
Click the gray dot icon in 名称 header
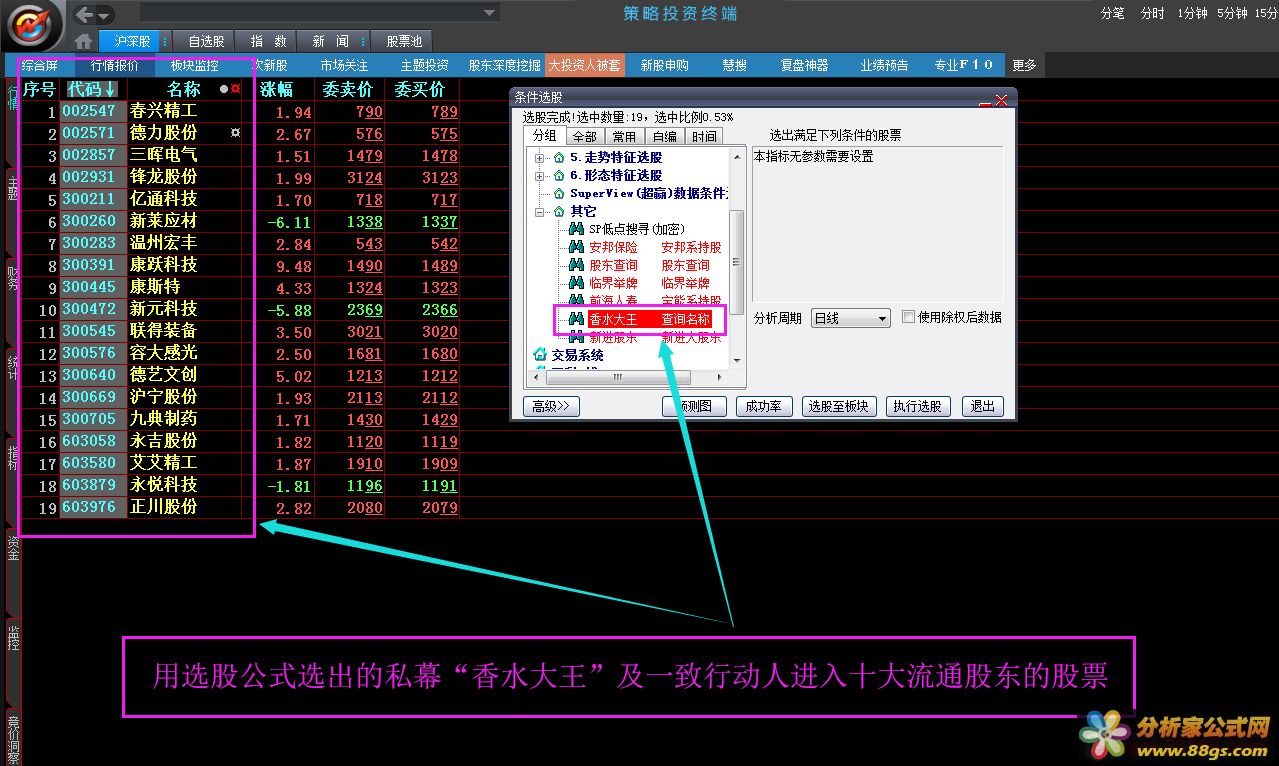pyautogui.click(x=224, y=89)
